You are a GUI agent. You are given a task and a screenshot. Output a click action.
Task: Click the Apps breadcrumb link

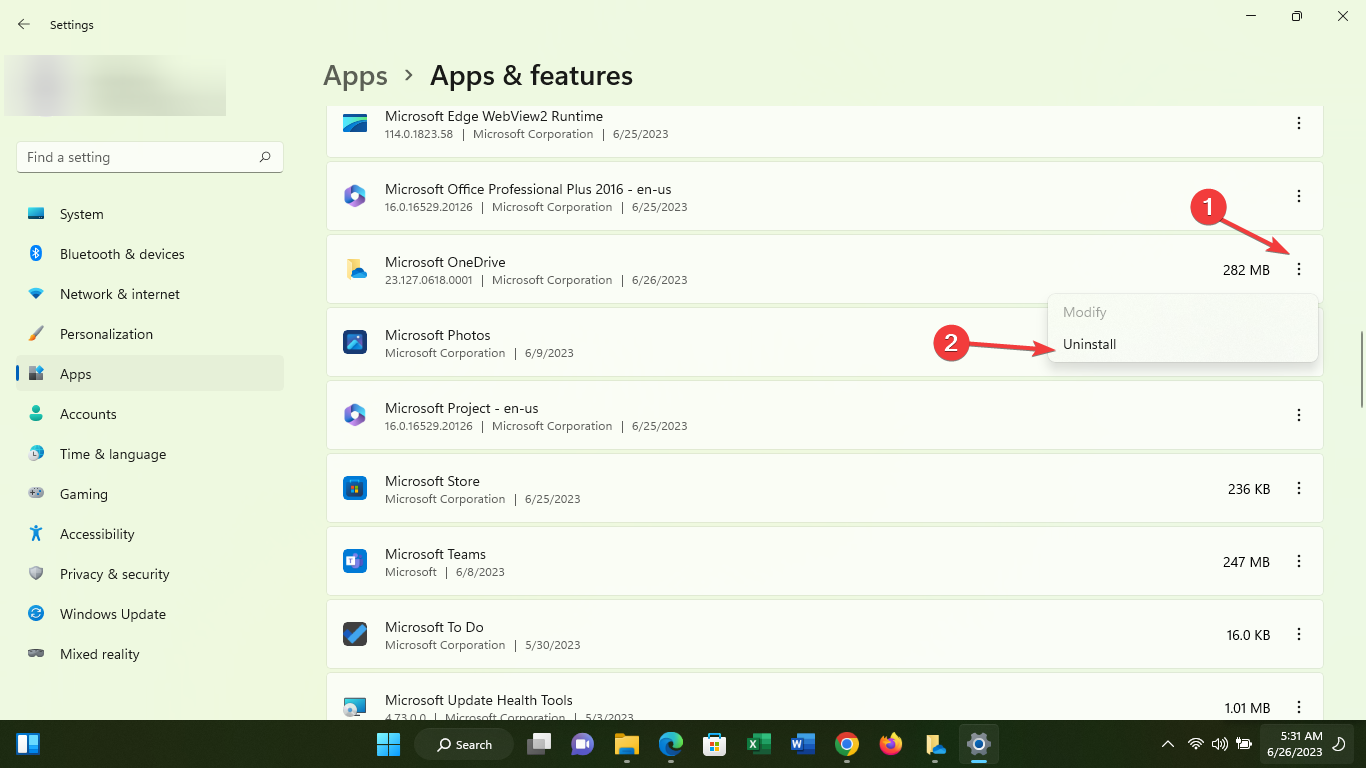(x=355, y=75)
